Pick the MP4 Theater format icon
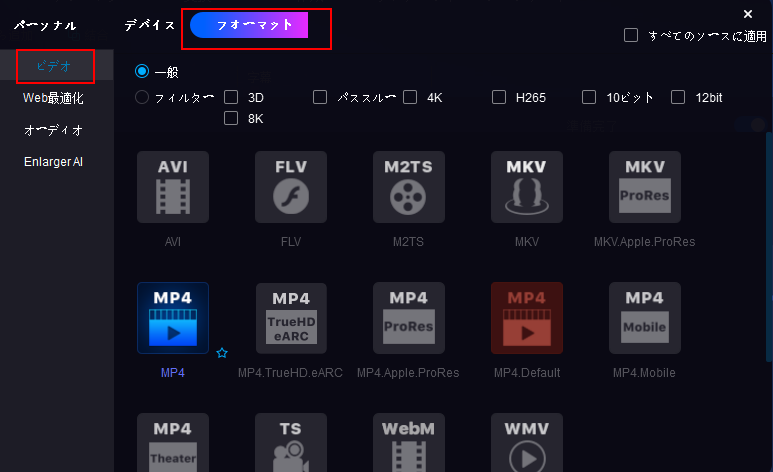This screenshot has height=472, width=773. click(173, 442)
